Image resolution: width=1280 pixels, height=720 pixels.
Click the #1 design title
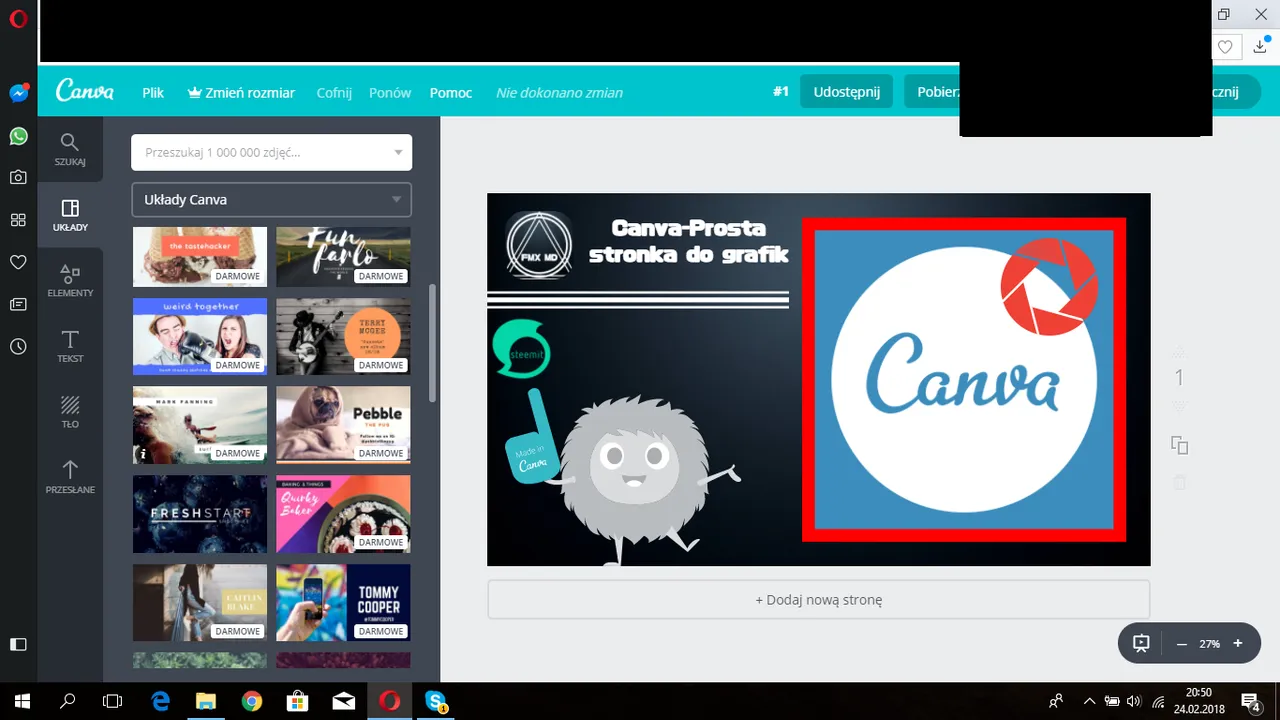(x=781, y=92)
